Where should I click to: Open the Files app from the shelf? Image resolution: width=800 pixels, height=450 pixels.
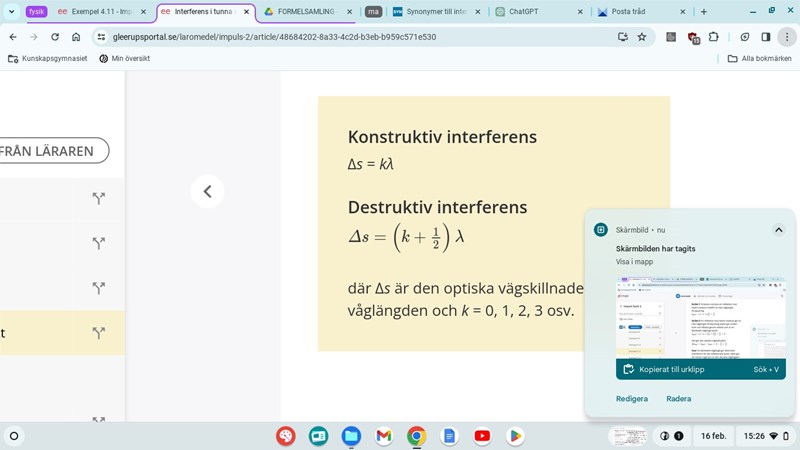click(351, 436)
